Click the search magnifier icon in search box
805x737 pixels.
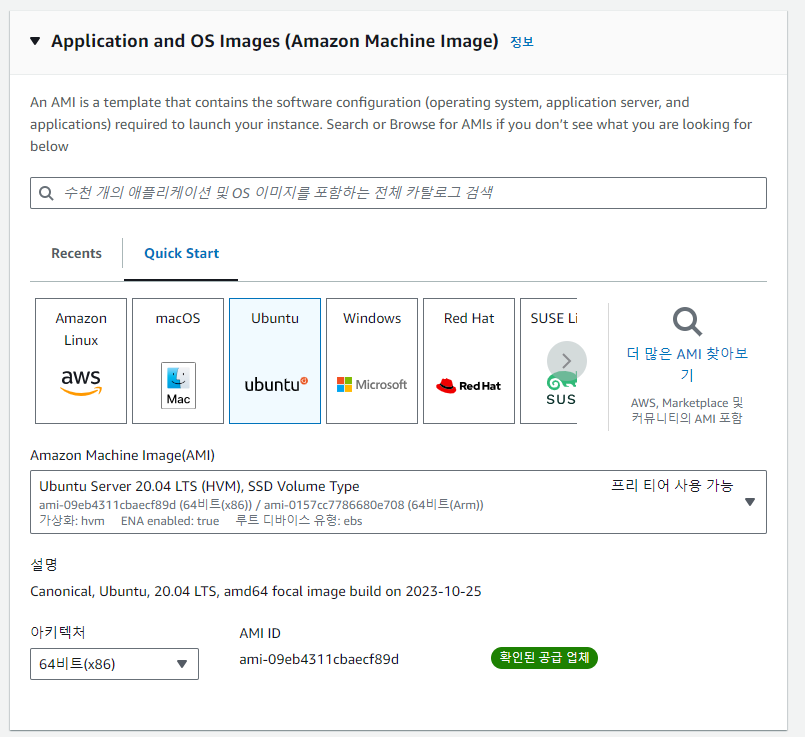click(x=46, y=193)
